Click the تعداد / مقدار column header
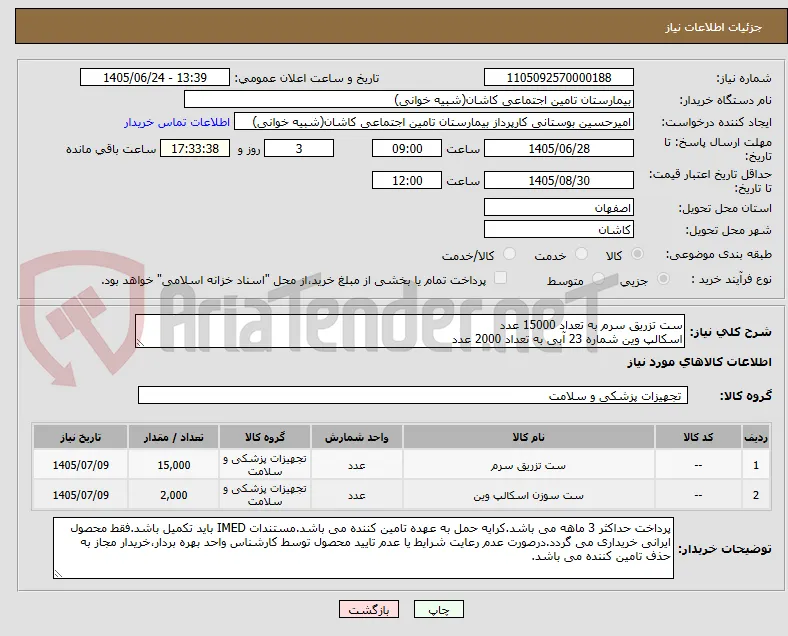The height and width of the screenshot is (636, 788). click(173, 437)
